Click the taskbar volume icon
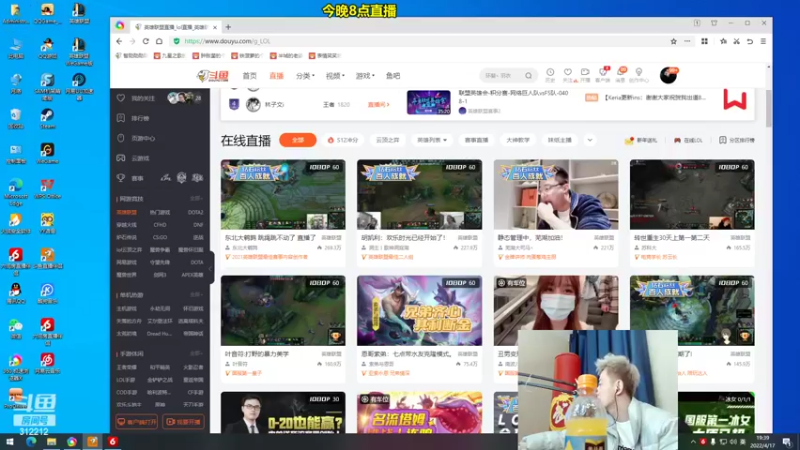 click(733, 442)
